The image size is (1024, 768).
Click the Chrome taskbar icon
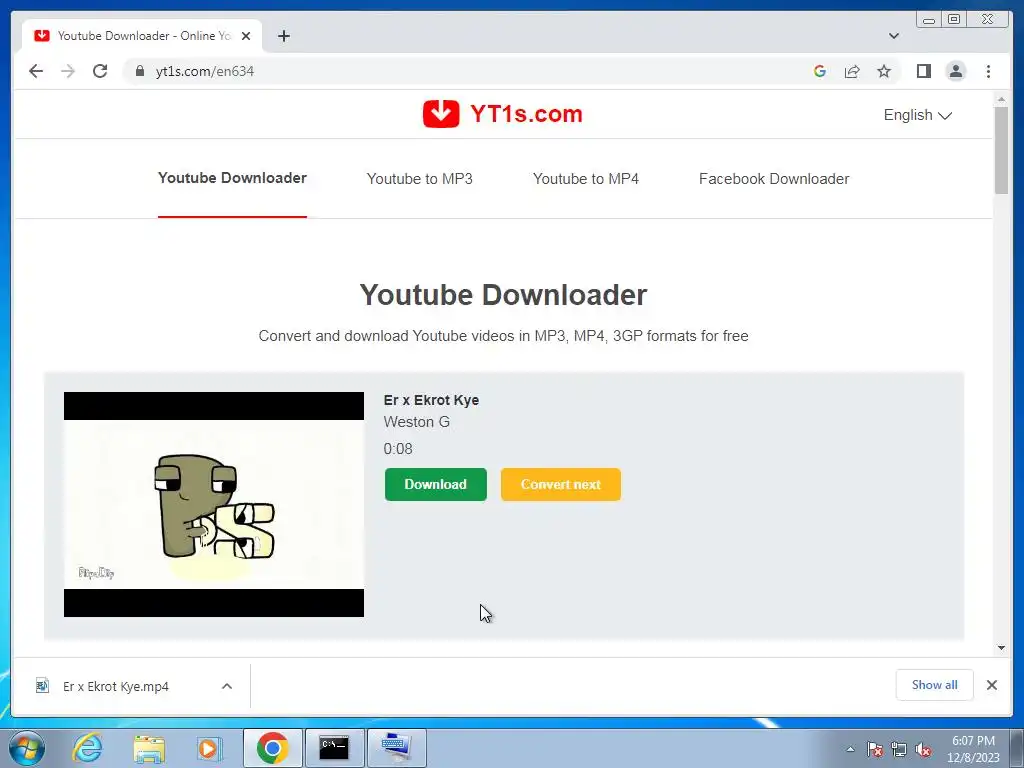coord(272,748)
